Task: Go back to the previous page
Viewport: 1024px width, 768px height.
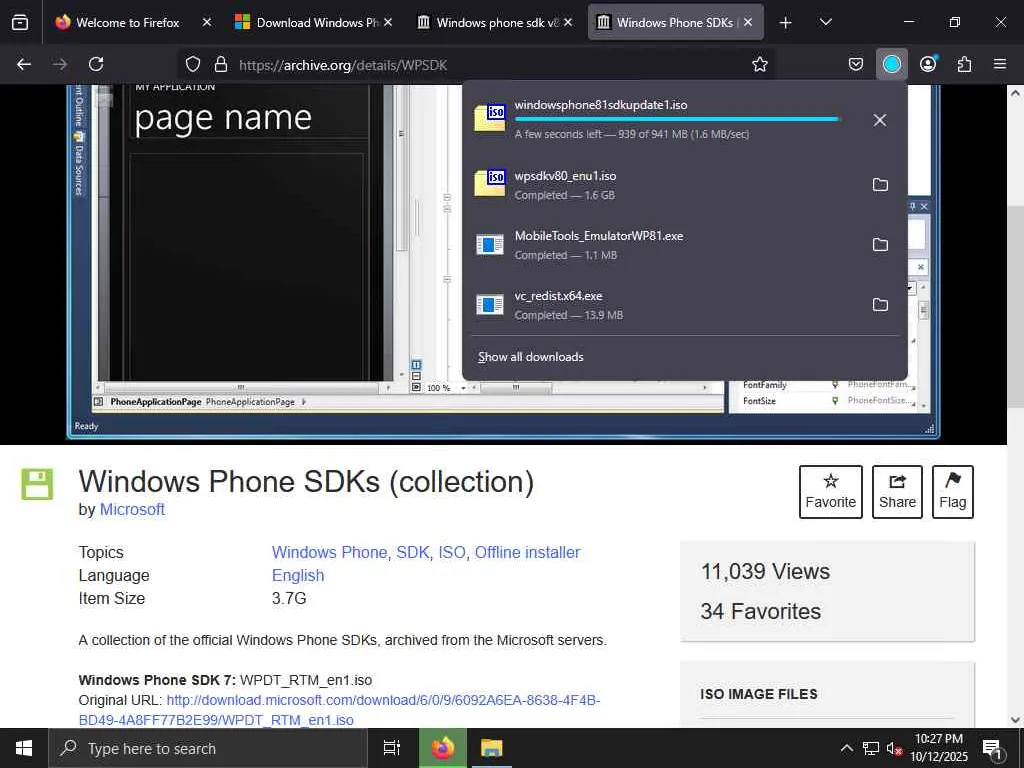Action: coord(24,64)
